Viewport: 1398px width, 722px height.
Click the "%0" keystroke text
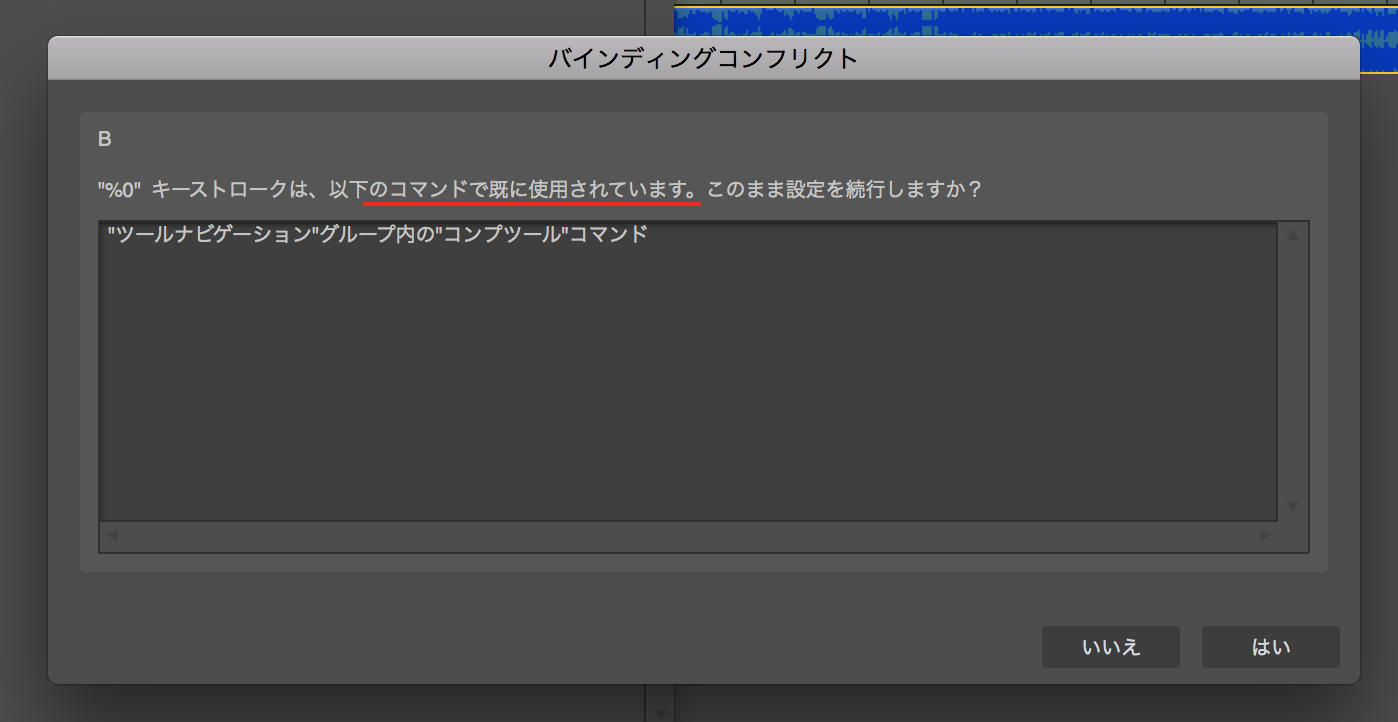[118, 189]
